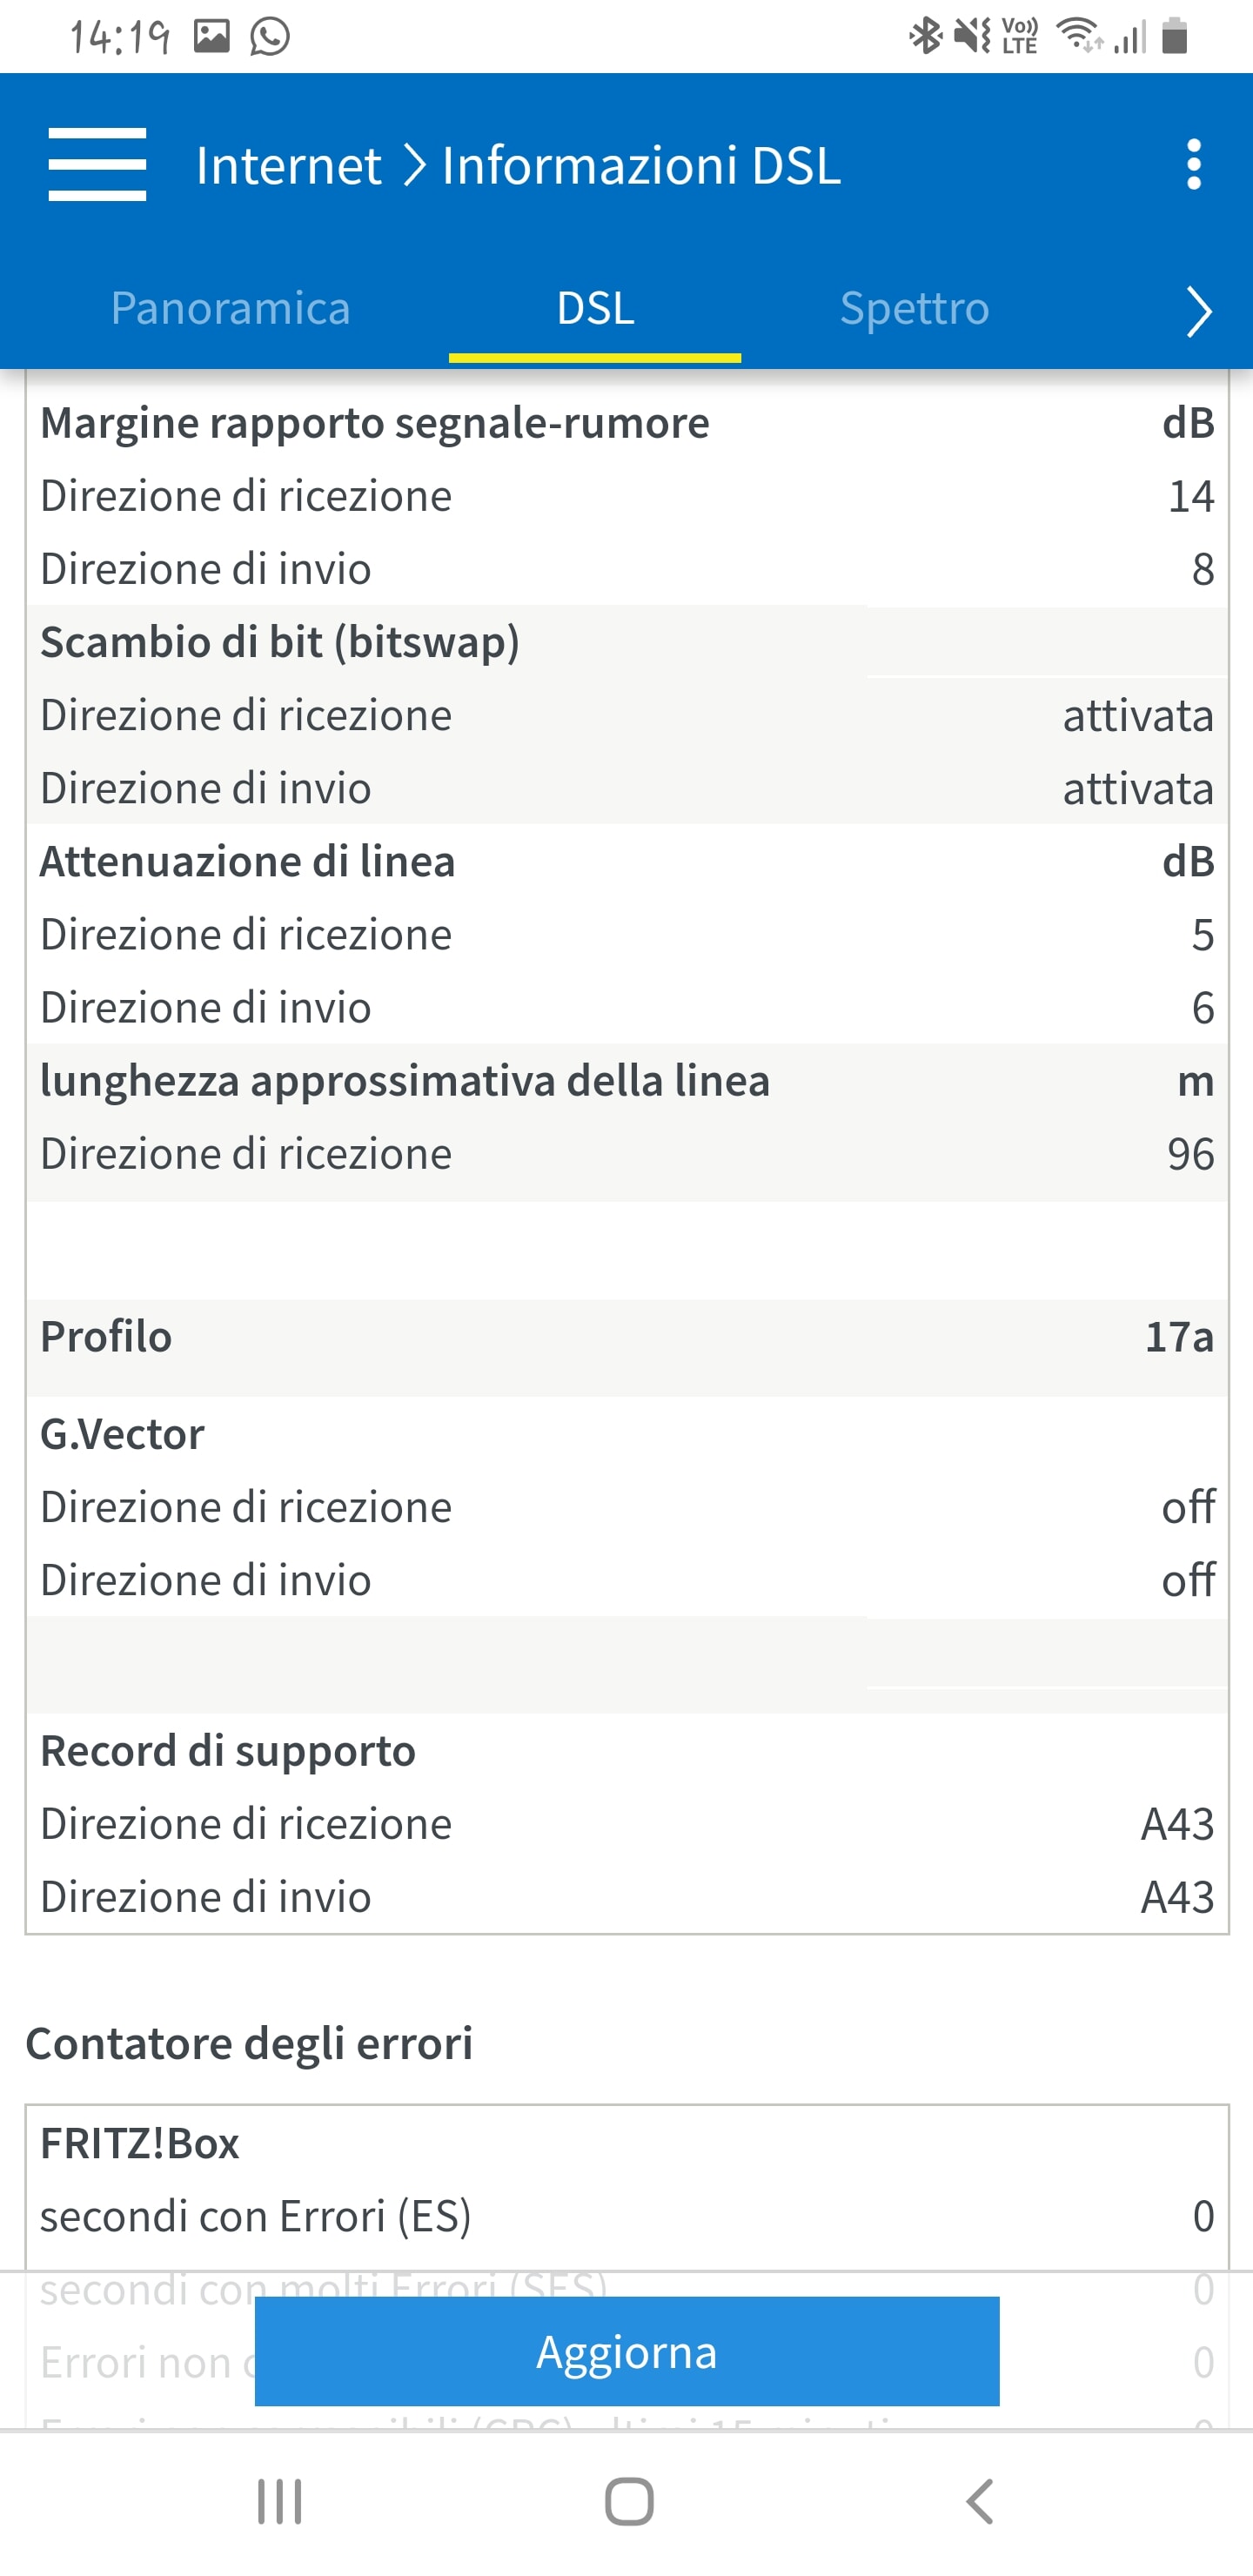Tap the Contatore degli errori heading

(x=249, y=2043)
